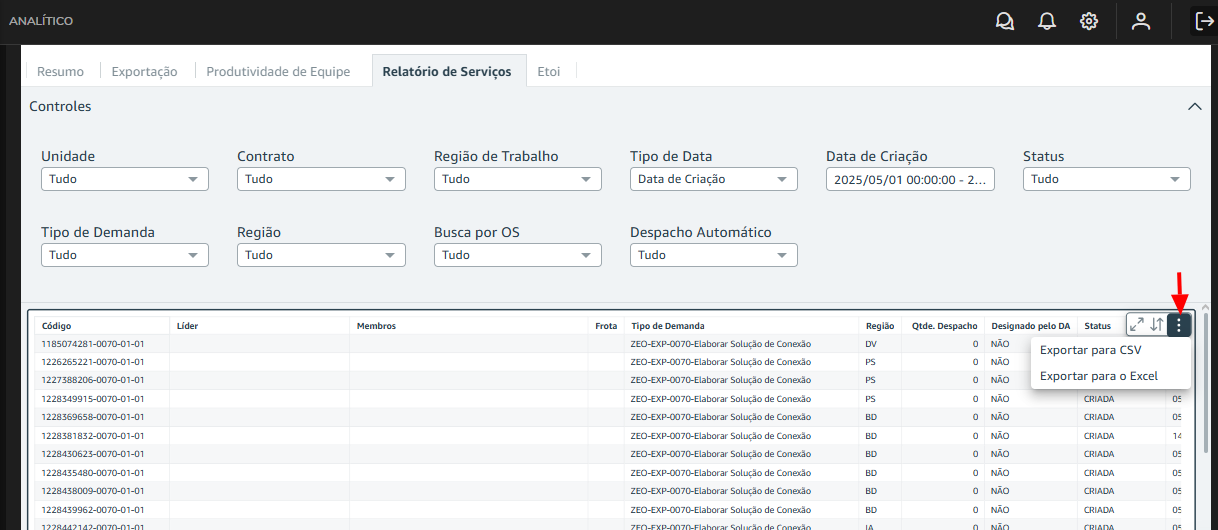This screenshot has height=530, width=1218.
Task: Click the logout icon
Action: click(1204, 21)
